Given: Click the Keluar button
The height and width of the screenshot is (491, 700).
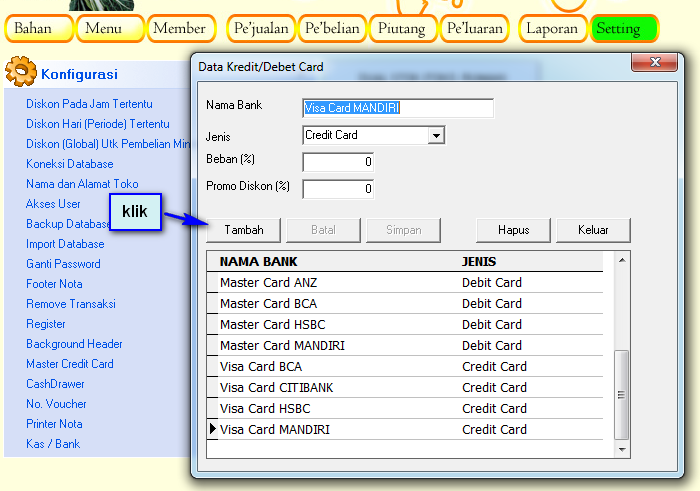Looking at the screenshot, I should pyautogui.click(x=593, y=230).
